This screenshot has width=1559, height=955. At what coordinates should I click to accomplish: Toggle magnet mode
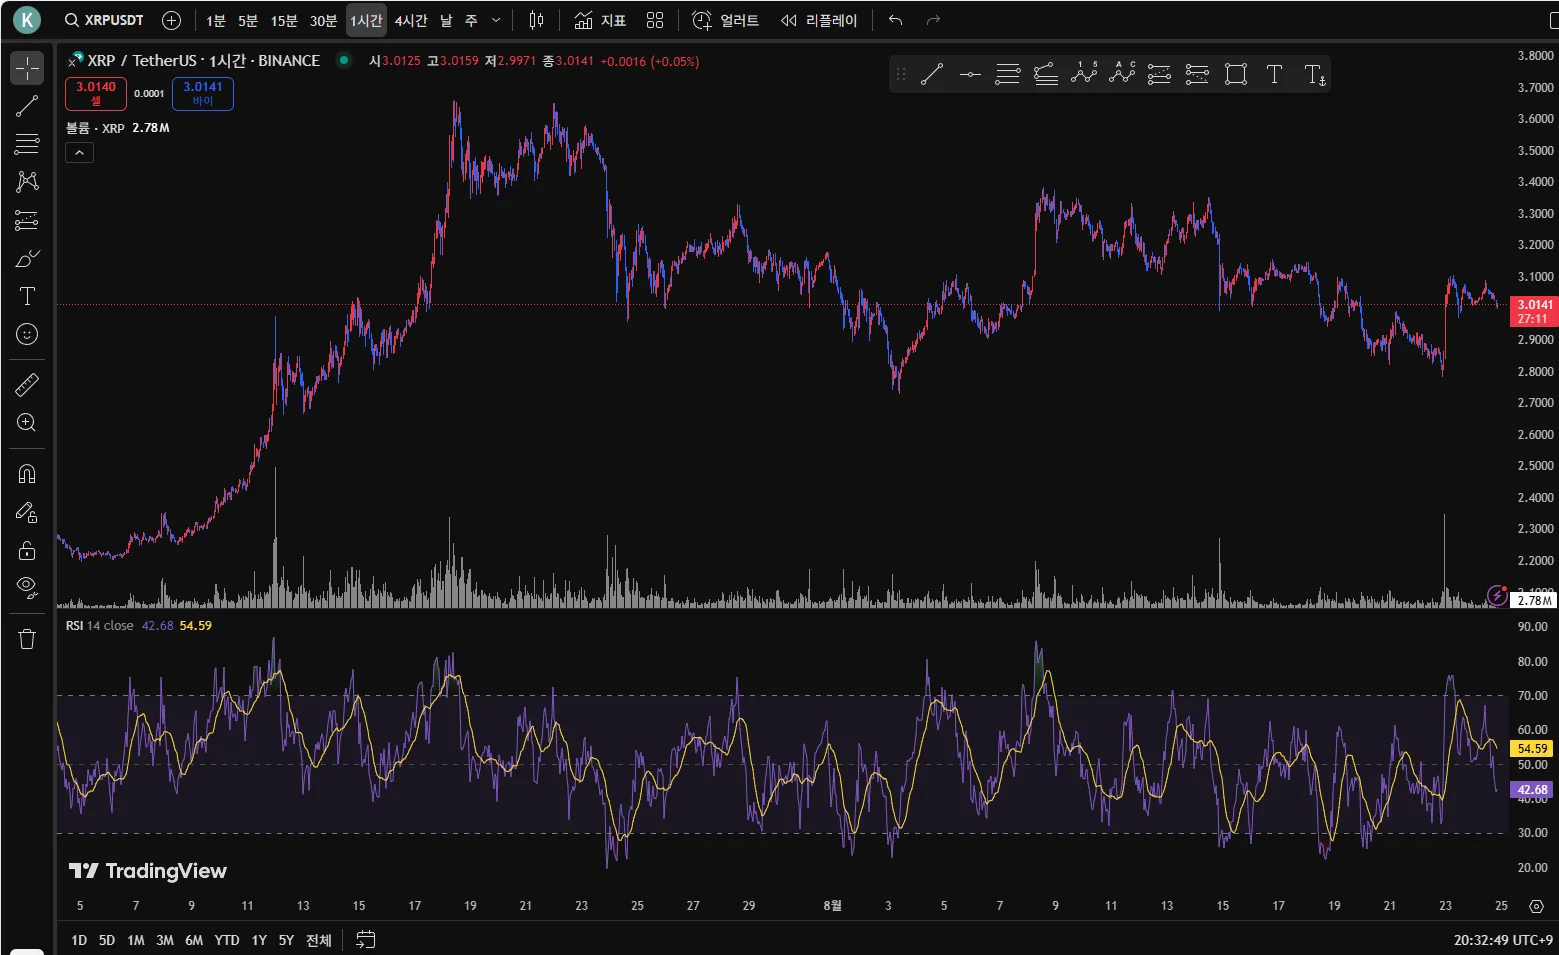click(27, 474)
